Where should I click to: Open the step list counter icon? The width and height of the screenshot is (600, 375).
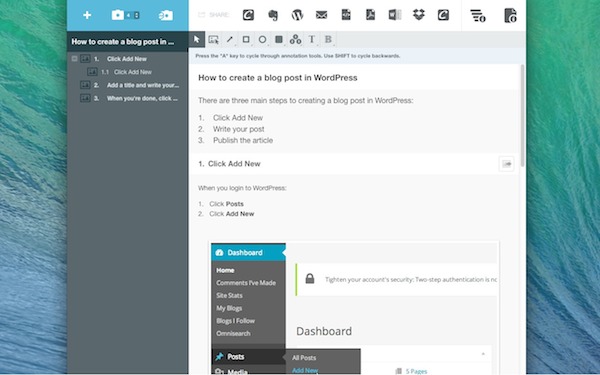[x=478, y=16]
